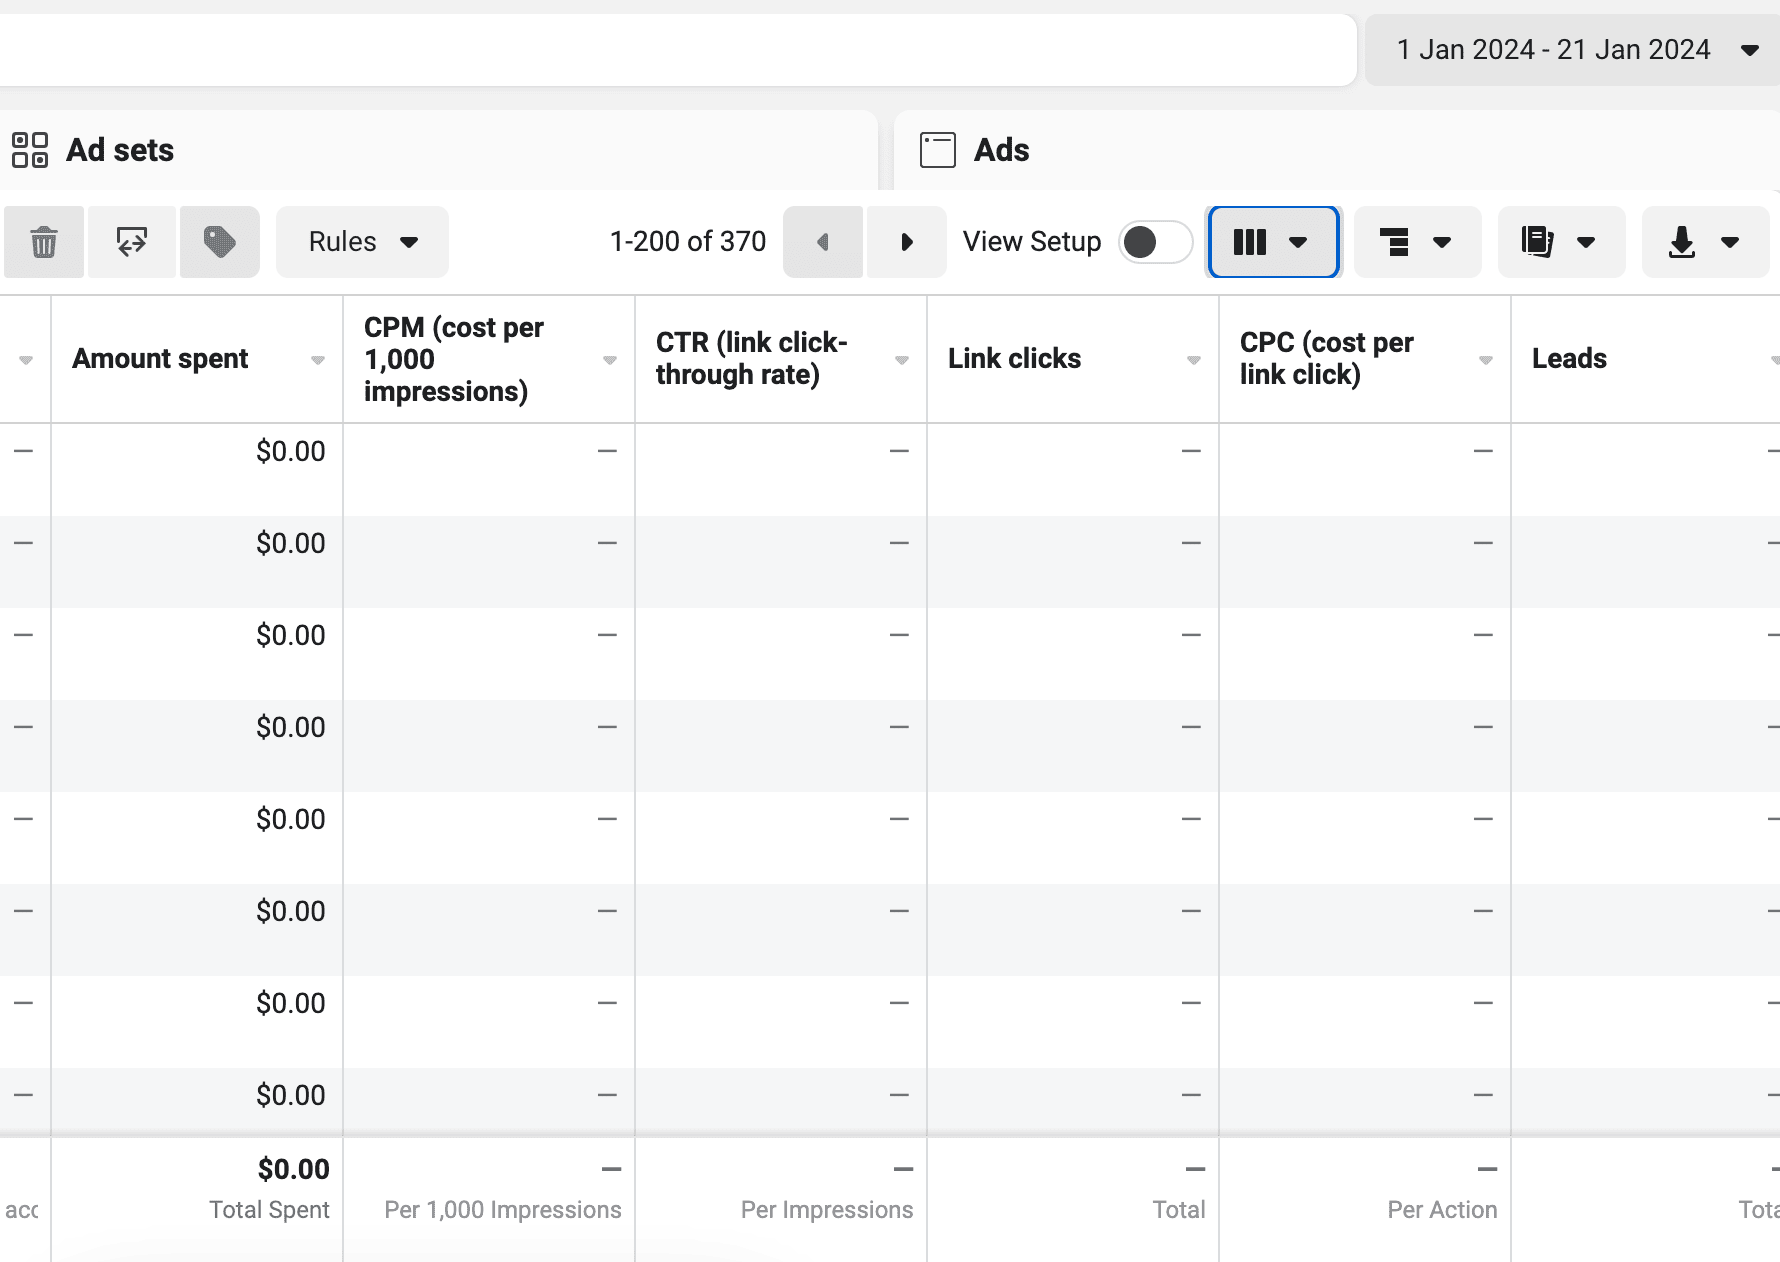This screenshot has width=1780, height=1262.
Task: Open the columns layout icon menu
Action: pos(1273,242)
